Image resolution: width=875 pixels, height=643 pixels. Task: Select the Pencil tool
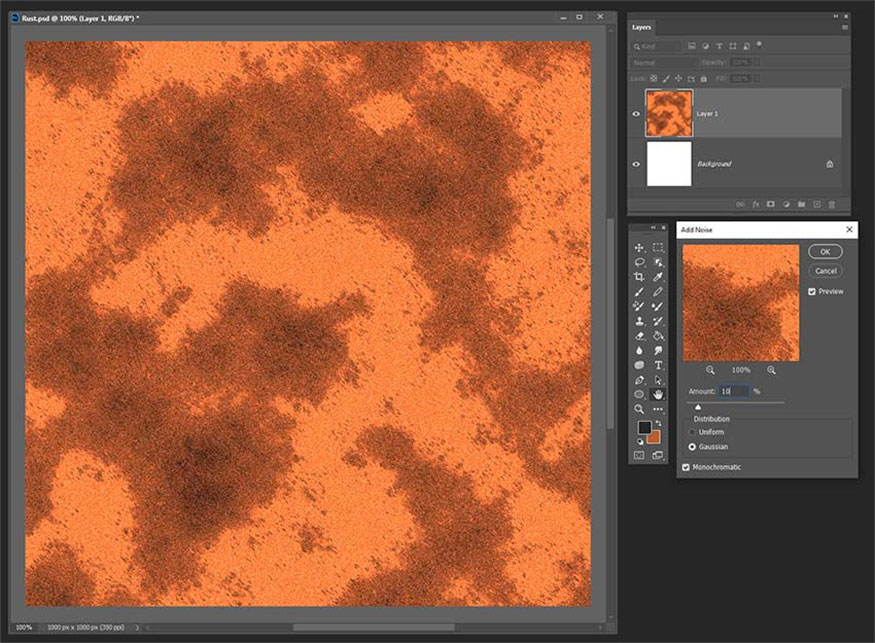pyautogui.click(x=658, y=291)
